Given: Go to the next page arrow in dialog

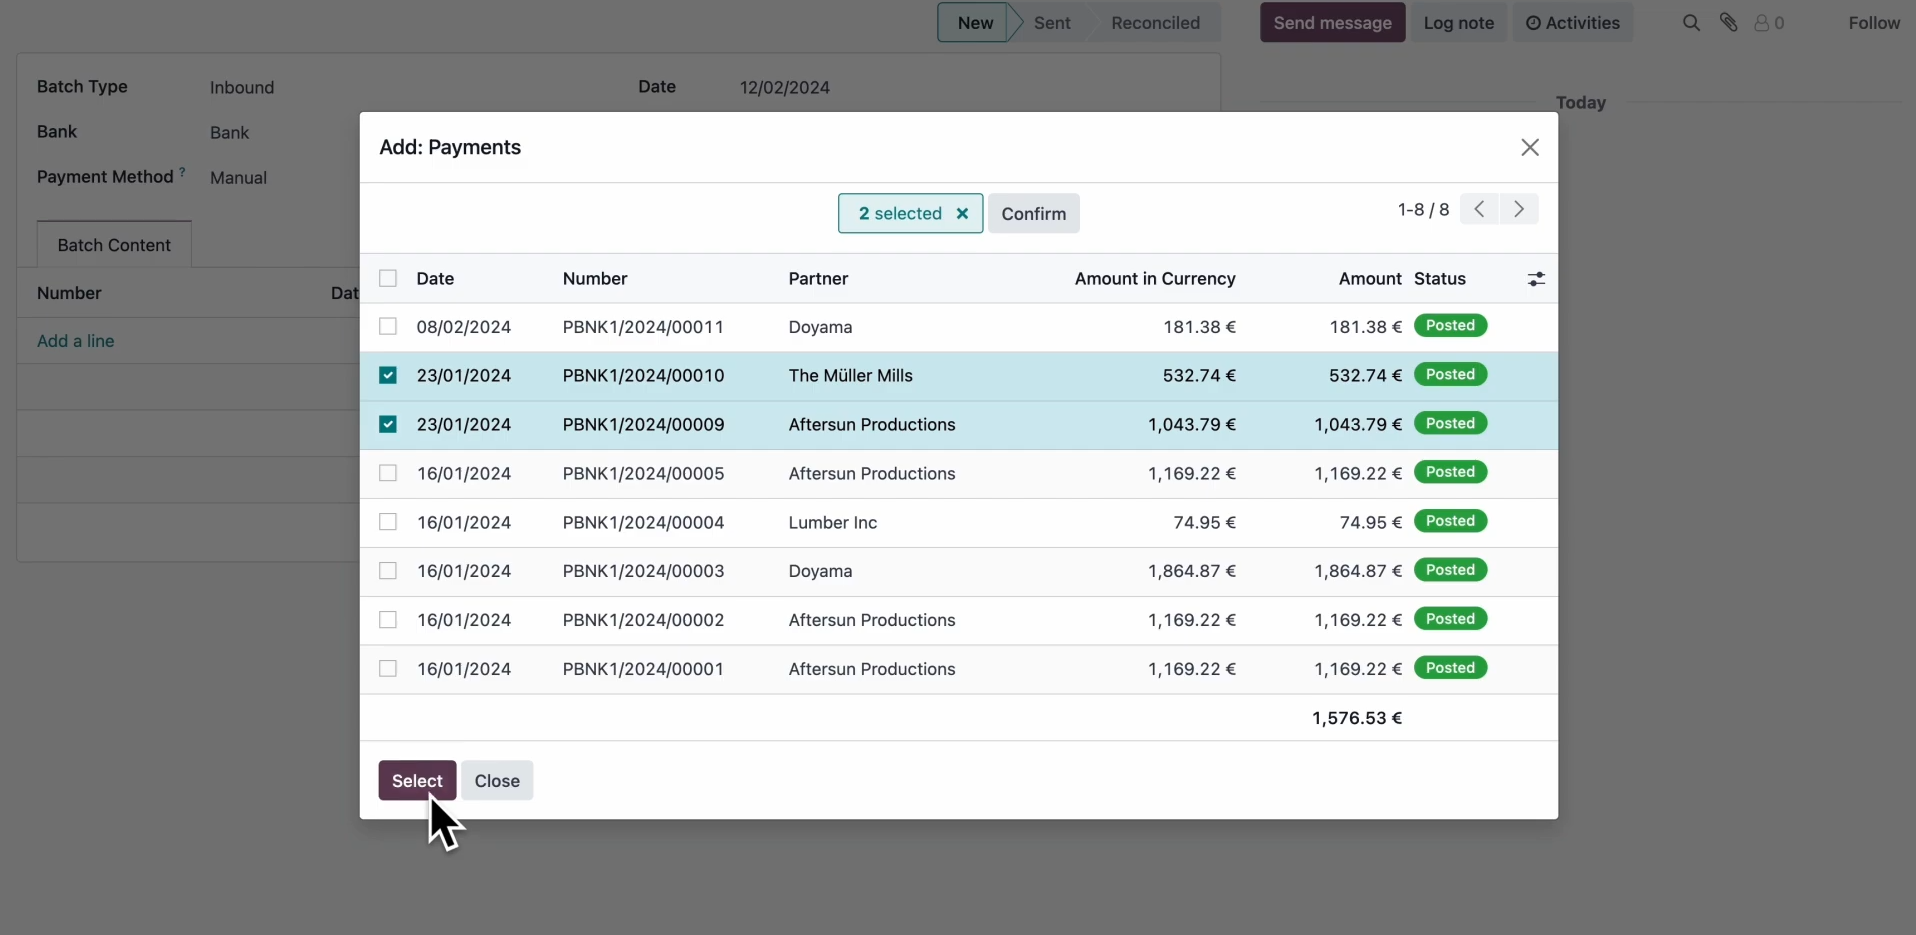Looking at the screenshot, I should (1519, 209).
